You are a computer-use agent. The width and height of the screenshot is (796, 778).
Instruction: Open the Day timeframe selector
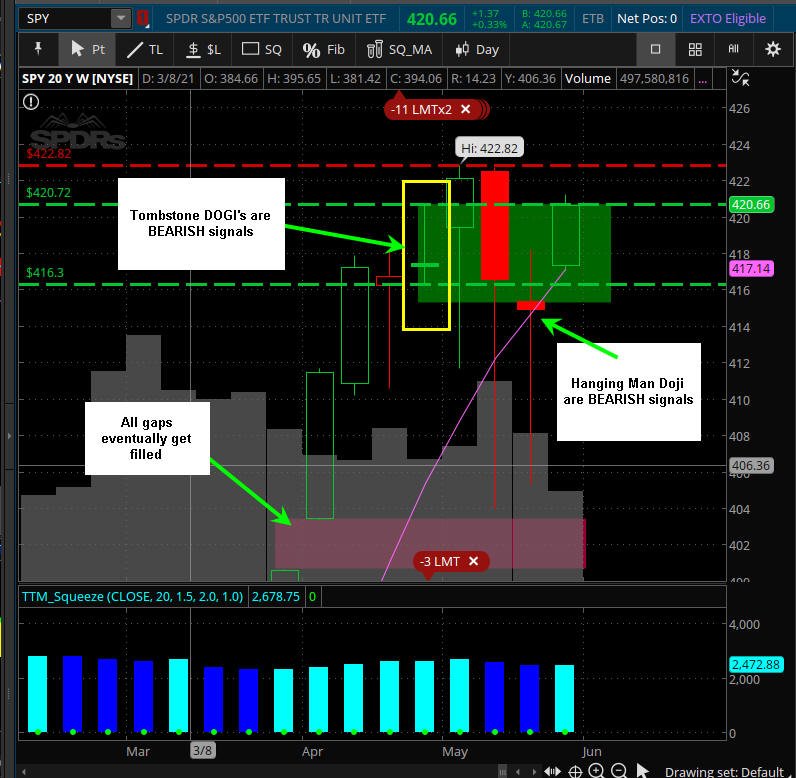(477, 49)
